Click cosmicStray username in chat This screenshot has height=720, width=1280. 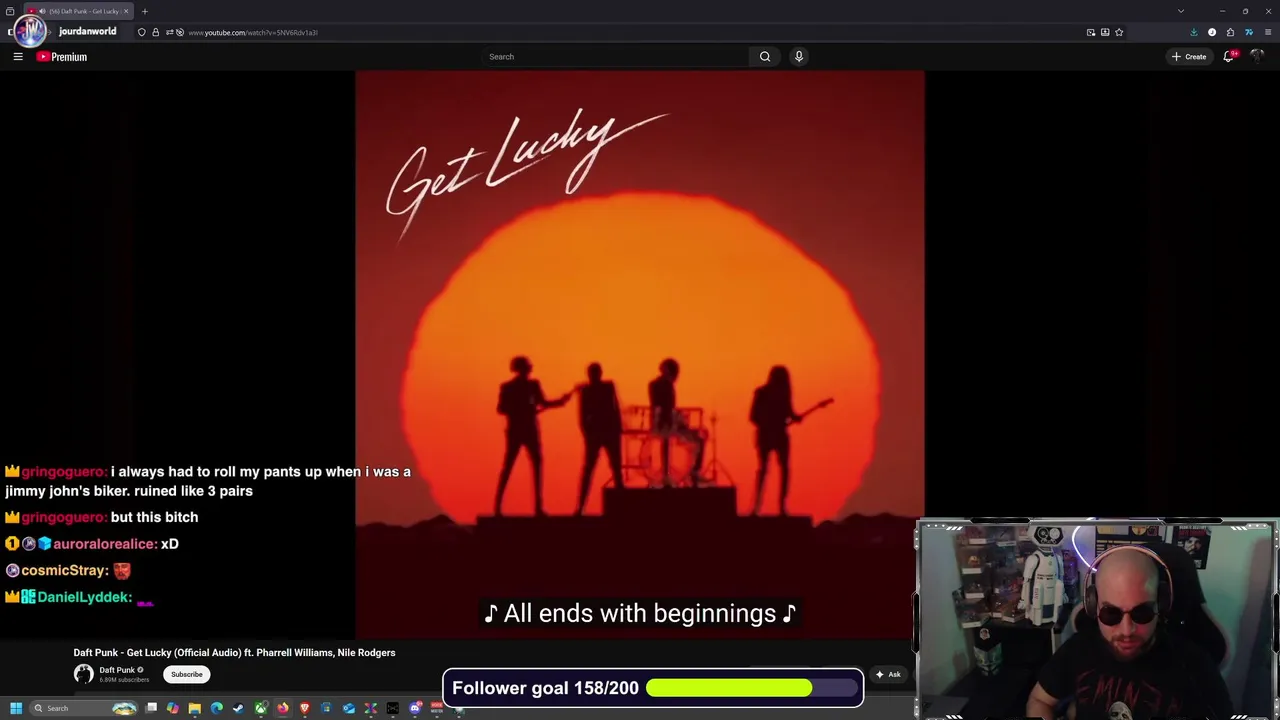point(64,570)
